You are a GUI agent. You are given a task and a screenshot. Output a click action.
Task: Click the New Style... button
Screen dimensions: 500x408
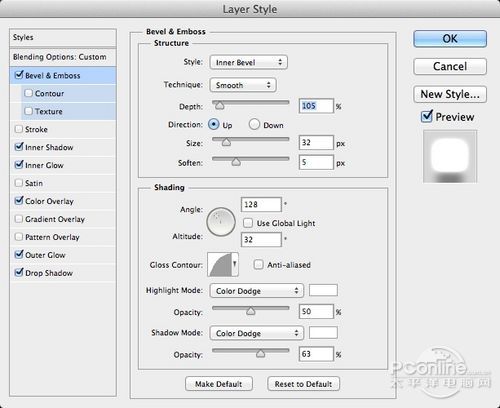tap(450, 94)
